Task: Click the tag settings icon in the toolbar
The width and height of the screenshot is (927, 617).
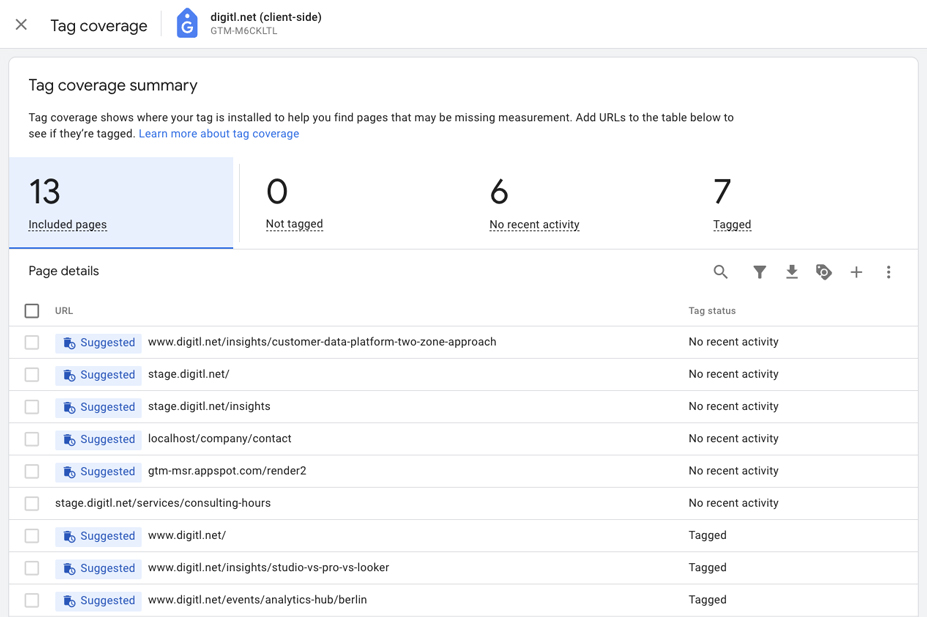Action: click(824, 272)
